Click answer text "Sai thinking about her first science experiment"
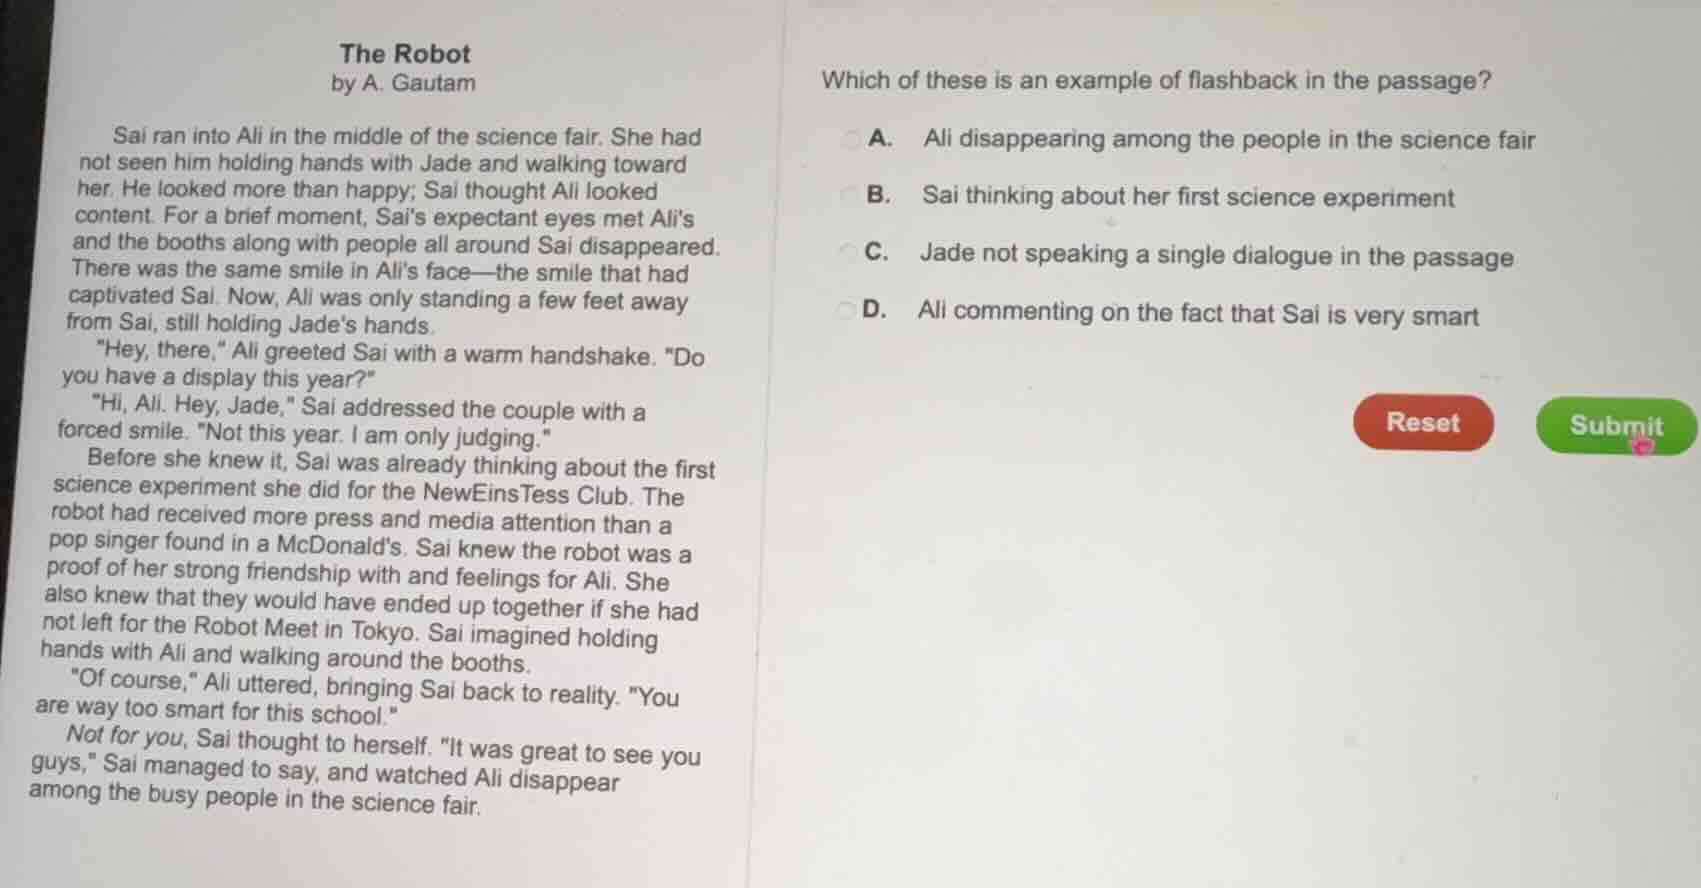This screenshot has width=1701, height=888. (1187, 196)
